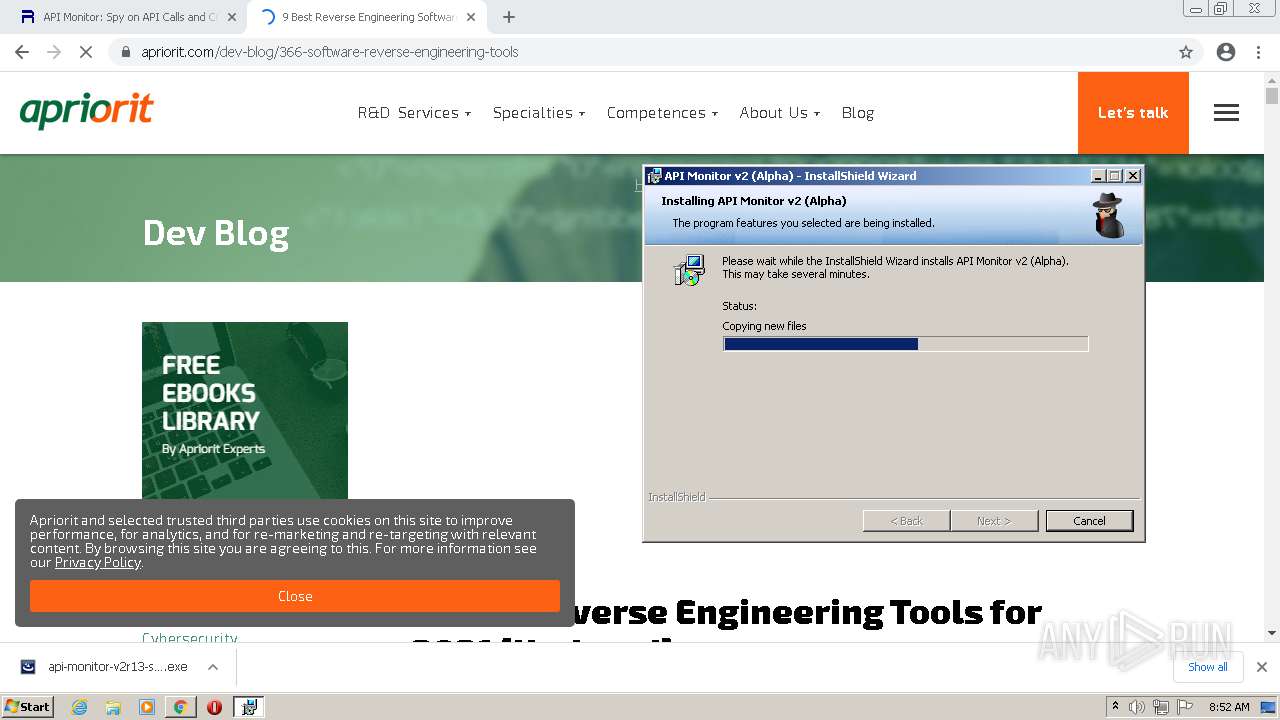1280x720 pixels.
Task: Click the Apriorit logo
Action: 87,110
